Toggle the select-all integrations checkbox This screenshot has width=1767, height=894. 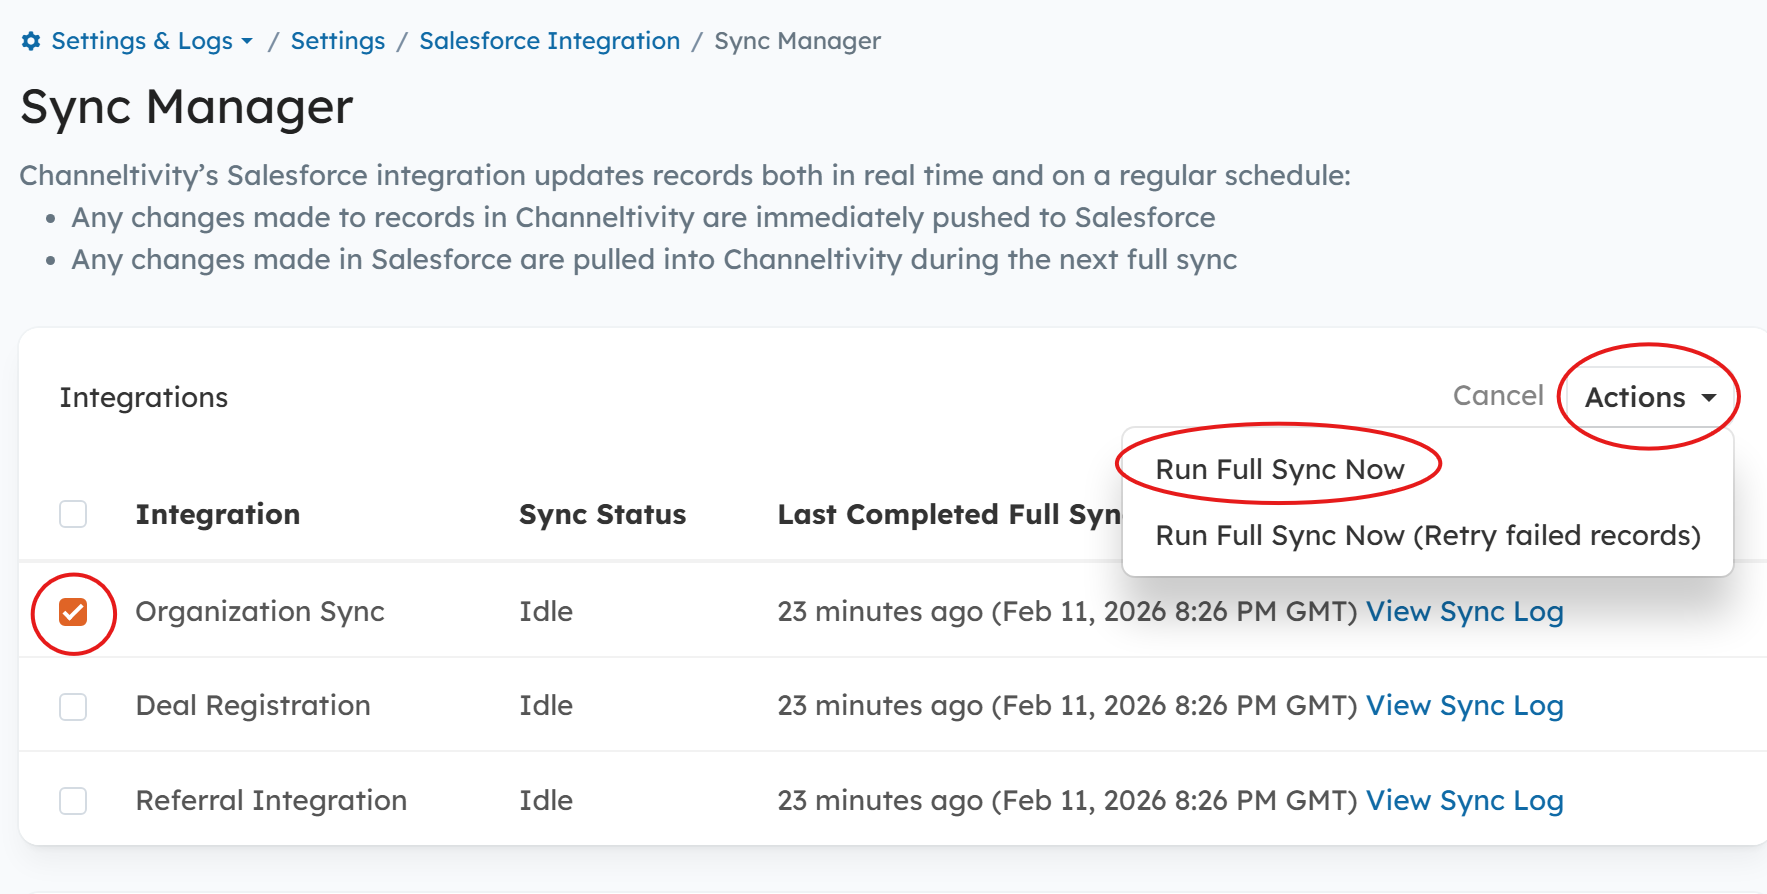73,514
